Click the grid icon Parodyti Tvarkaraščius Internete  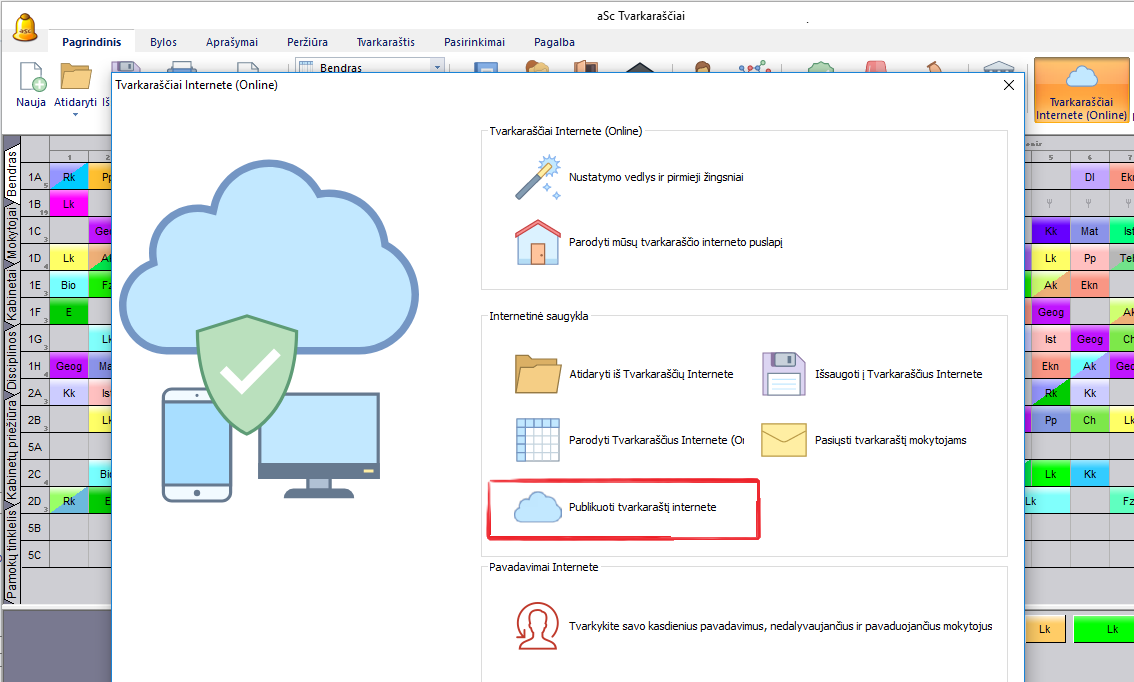(537, 439)
